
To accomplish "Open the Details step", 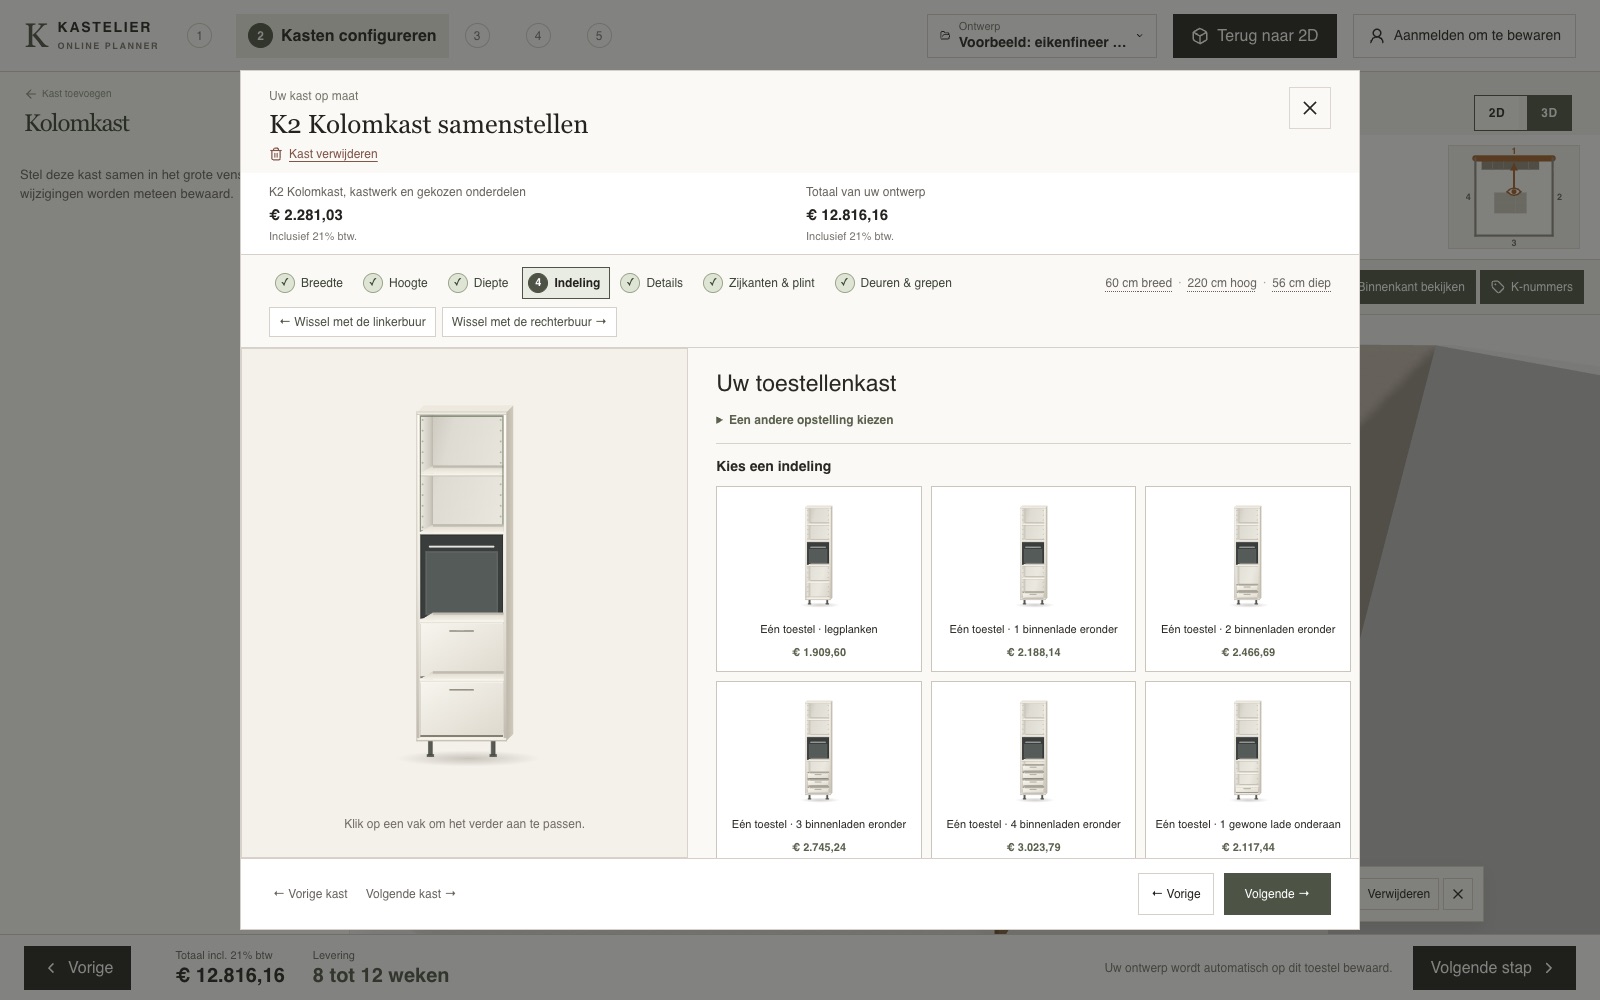I will click(652, 283).
